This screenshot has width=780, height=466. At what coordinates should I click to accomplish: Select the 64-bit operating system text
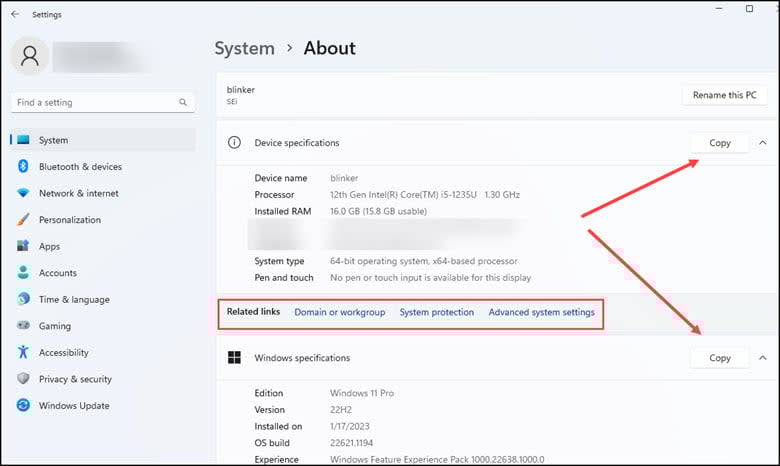tap(424, 261)
